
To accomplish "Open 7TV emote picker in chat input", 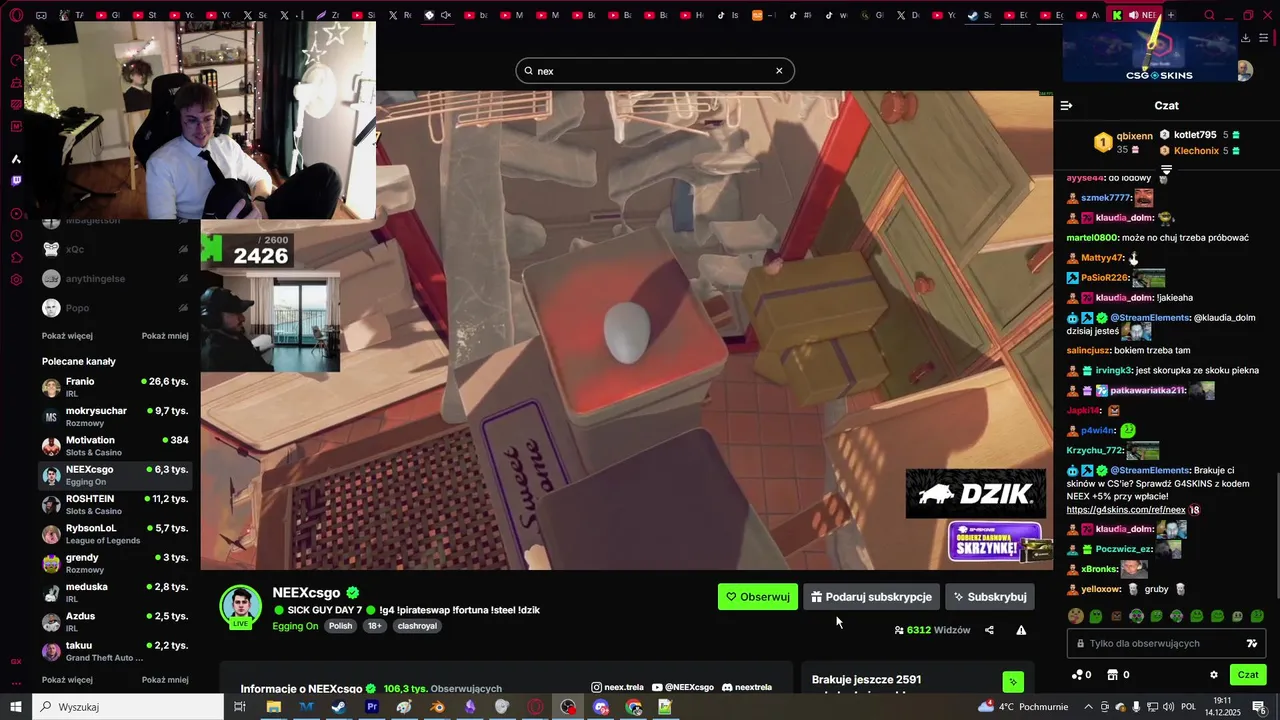I will [x=1251, y=644].
